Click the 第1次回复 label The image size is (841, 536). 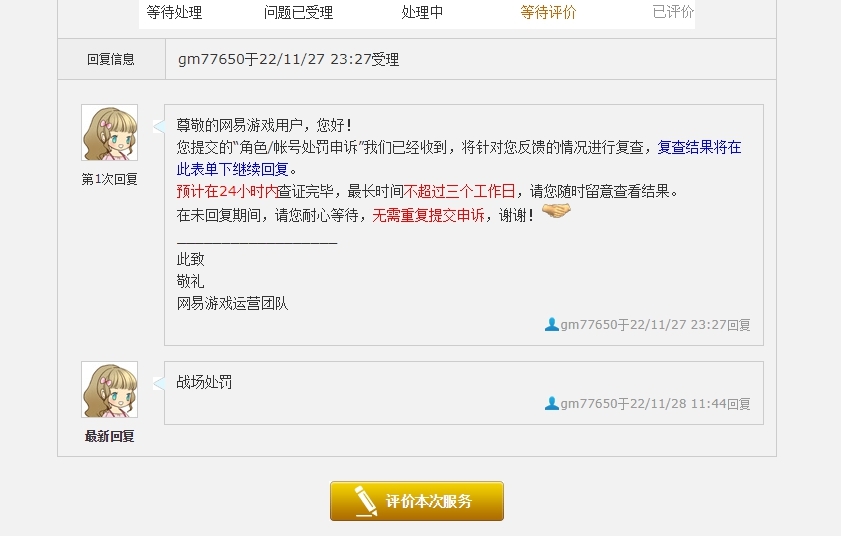(109, 179)
